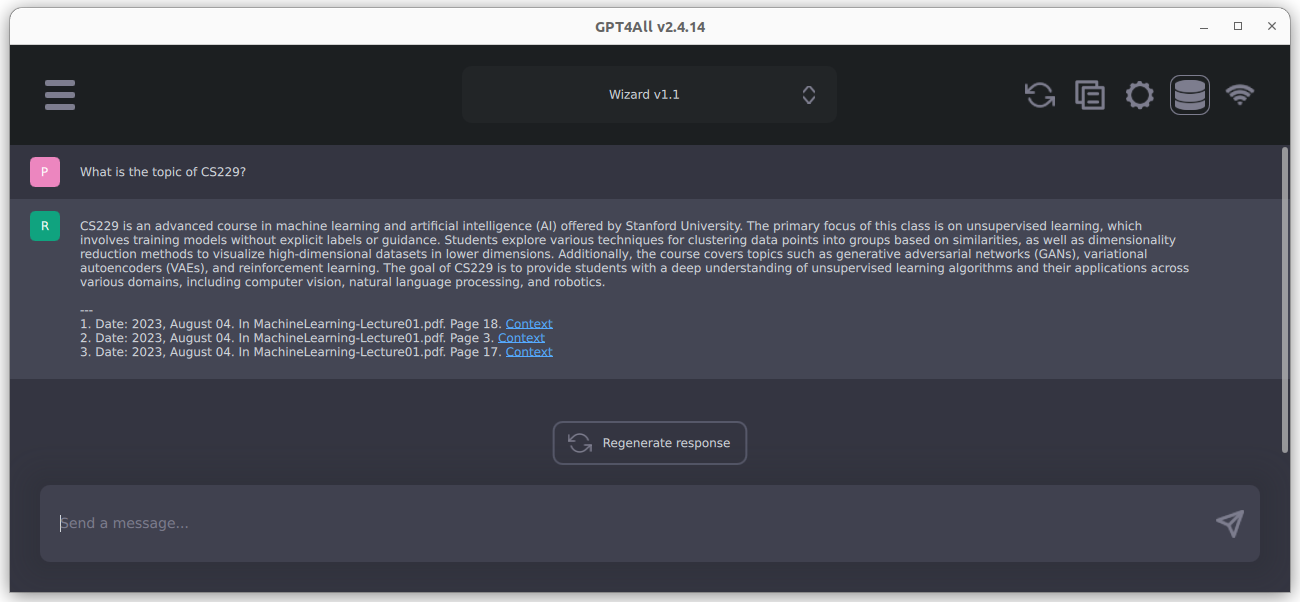Click the green R response avatar
This screenshot has width=1300, height=602.
click(44, 226)
